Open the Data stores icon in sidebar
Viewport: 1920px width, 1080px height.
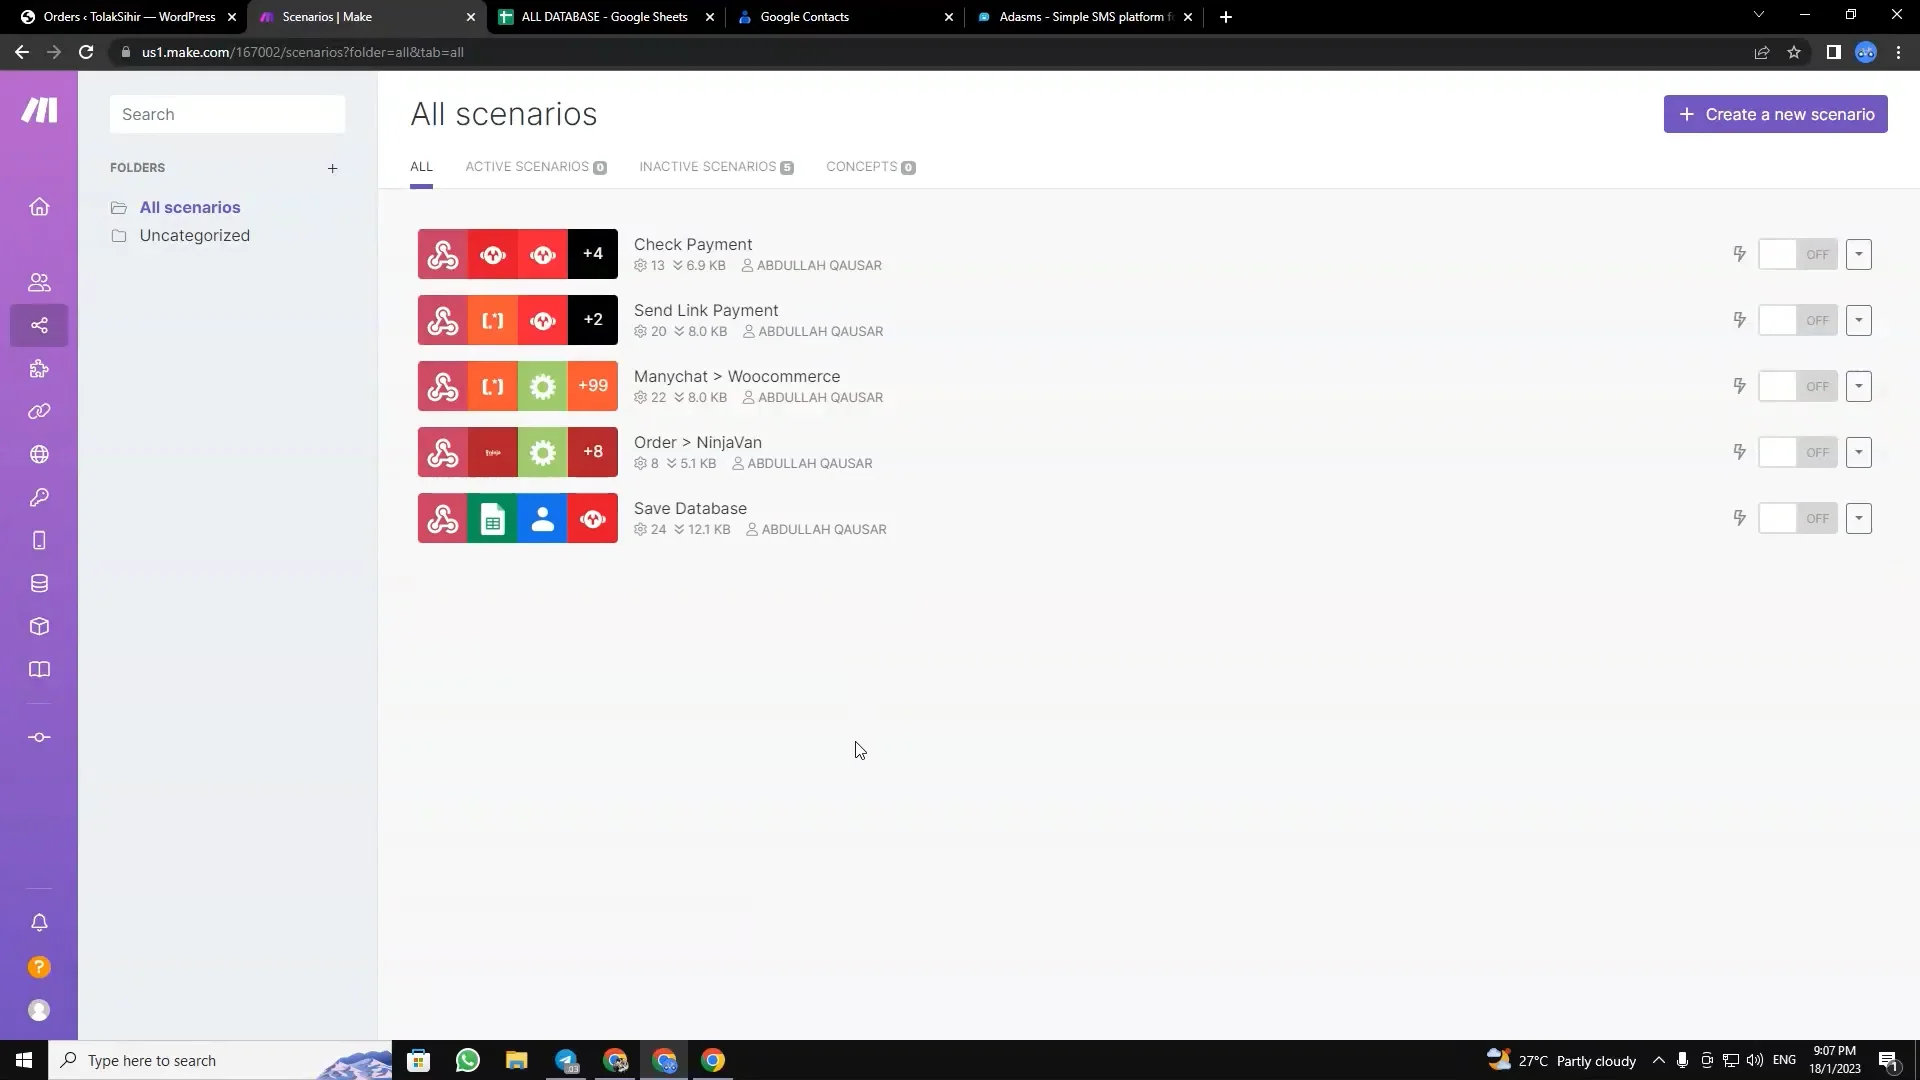tap(39, 583)
